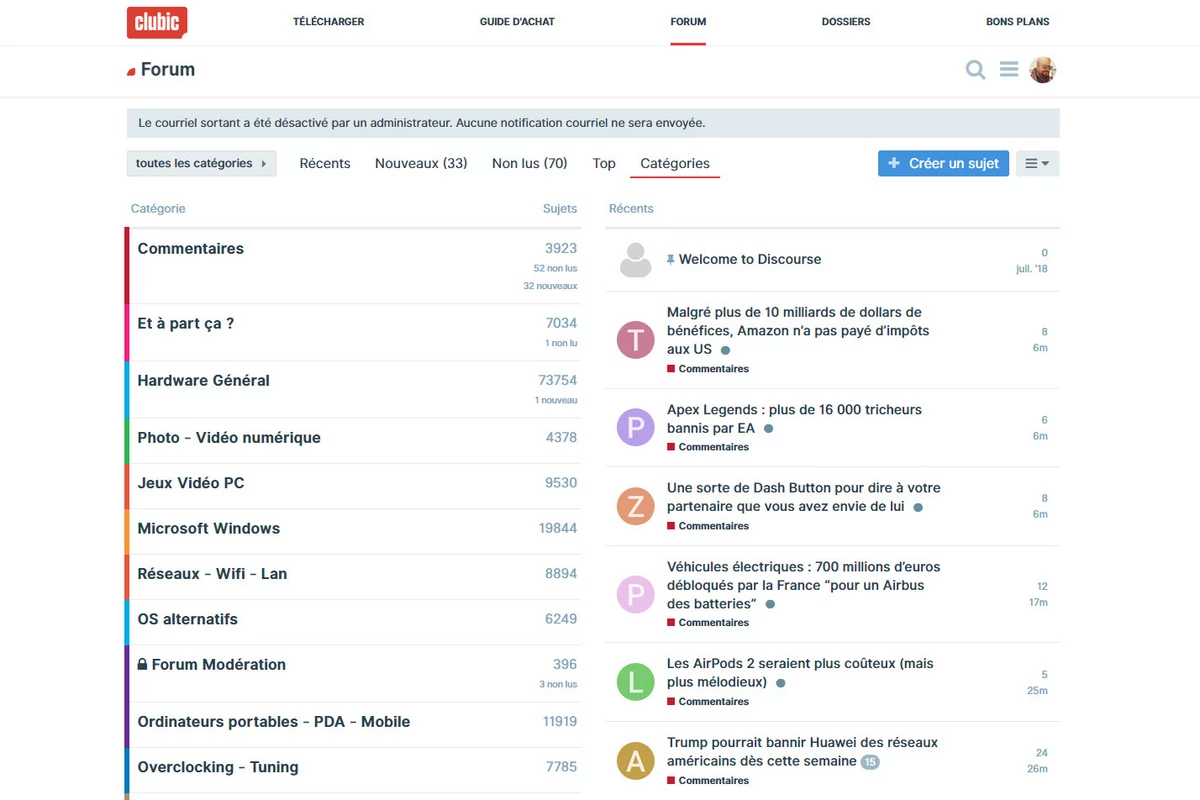Viewport: 1200px width, 800px height.
Task: Open the 'Réseaux - Wifi - Lan' category
Action: point(212,574)
